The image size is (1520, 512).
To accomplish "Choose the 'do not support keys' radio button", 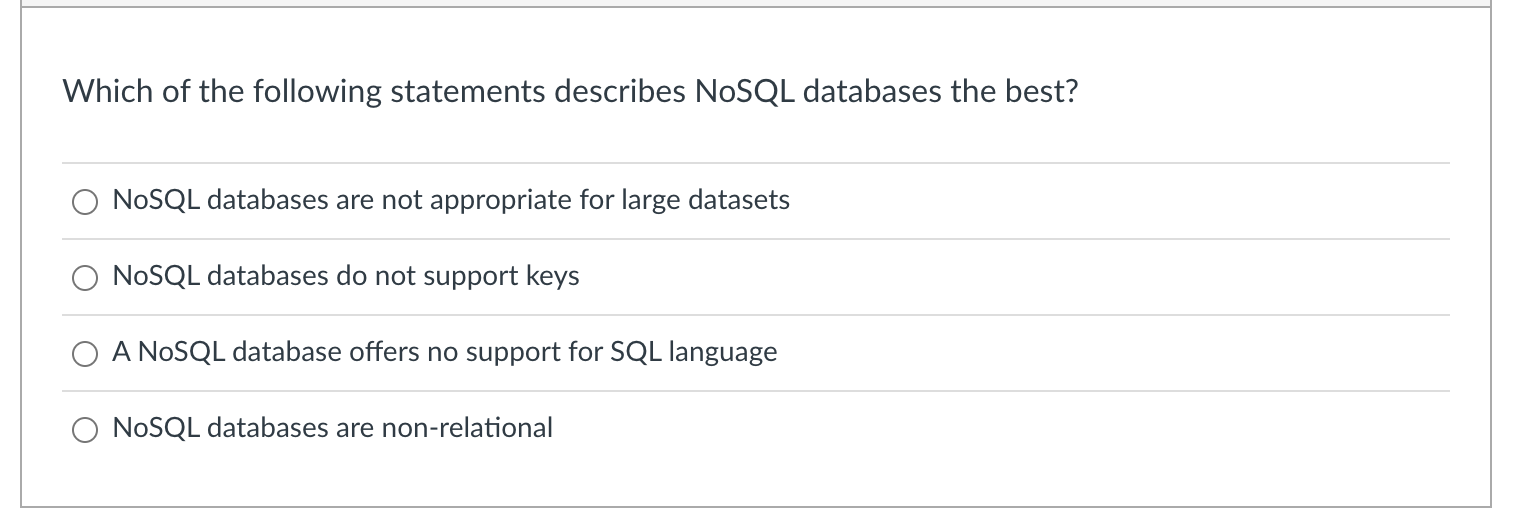I will (x=84, y=278).
